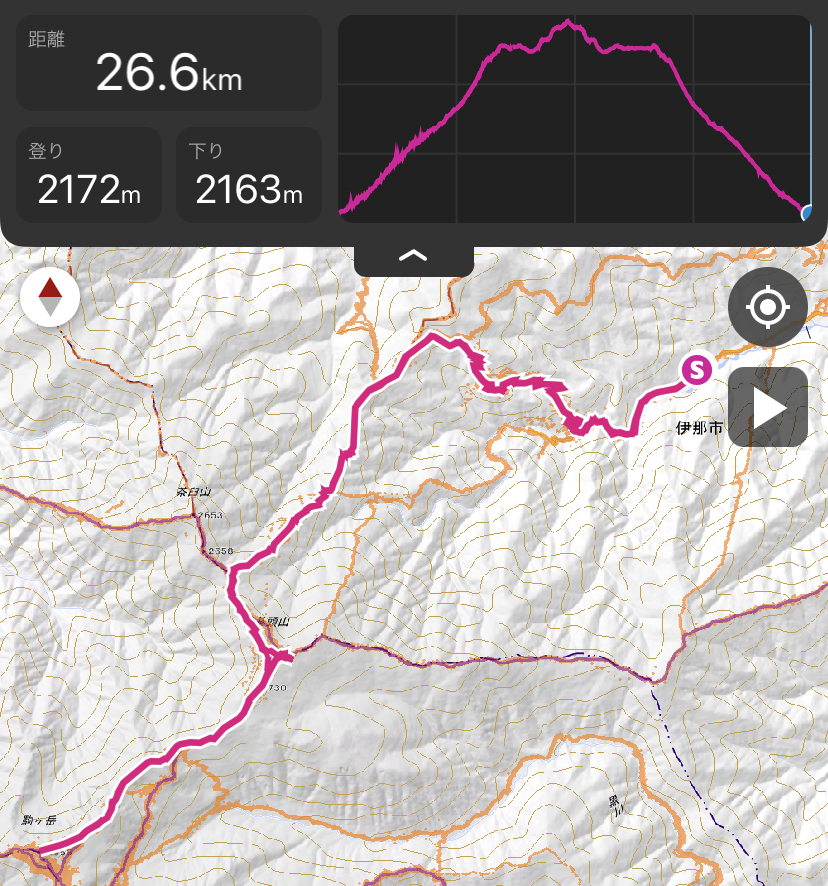
Task: Open the 距離 26.6km distance card
Action: point(169,63)
